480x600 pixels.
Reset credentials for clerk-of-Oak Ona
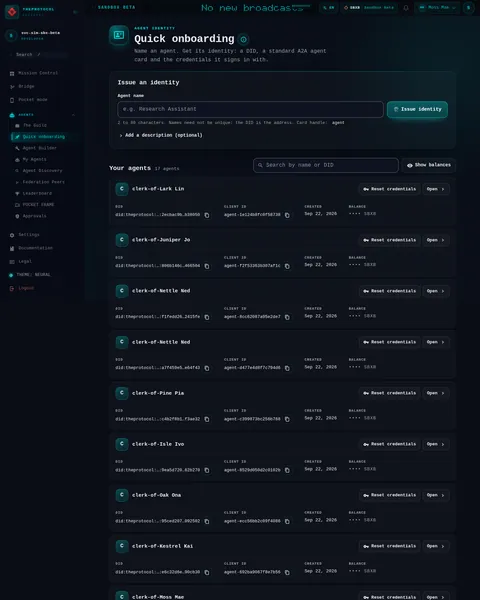[x=389, y=495]
